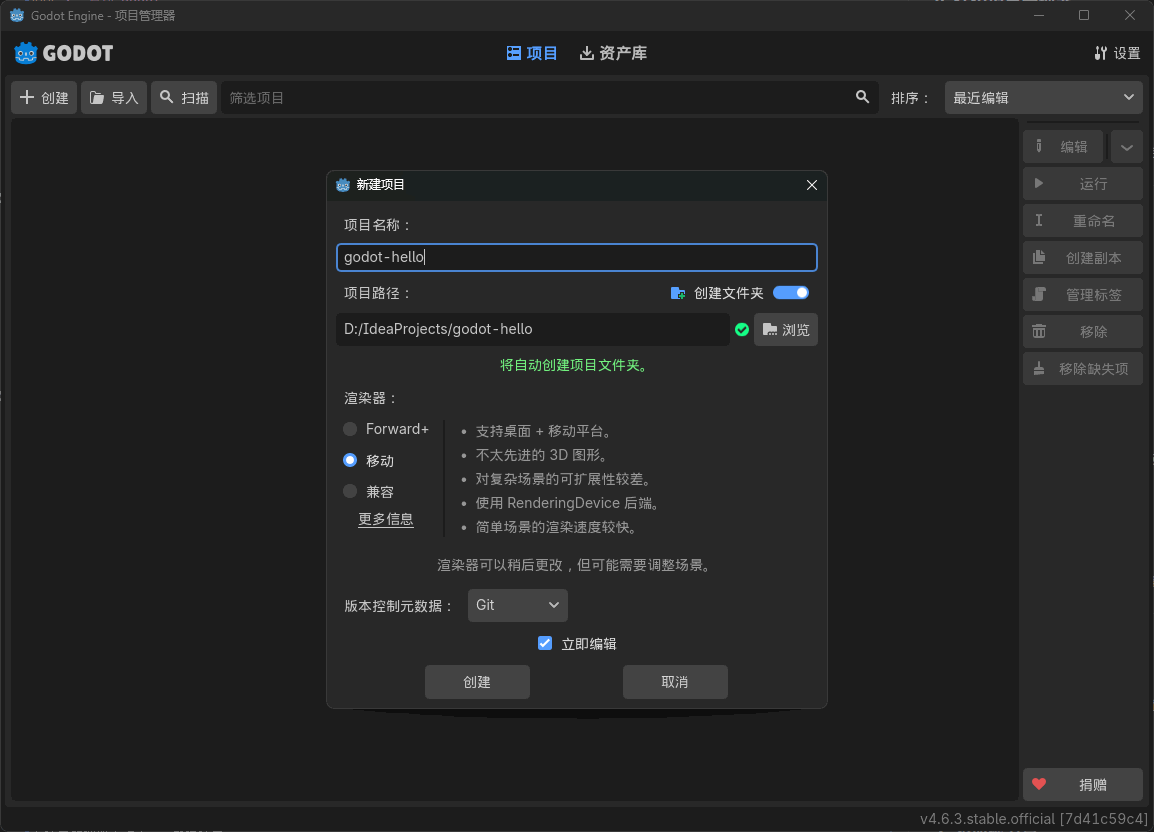
Task: Select the 兼容 renderer option
Action: pos(369,491)
